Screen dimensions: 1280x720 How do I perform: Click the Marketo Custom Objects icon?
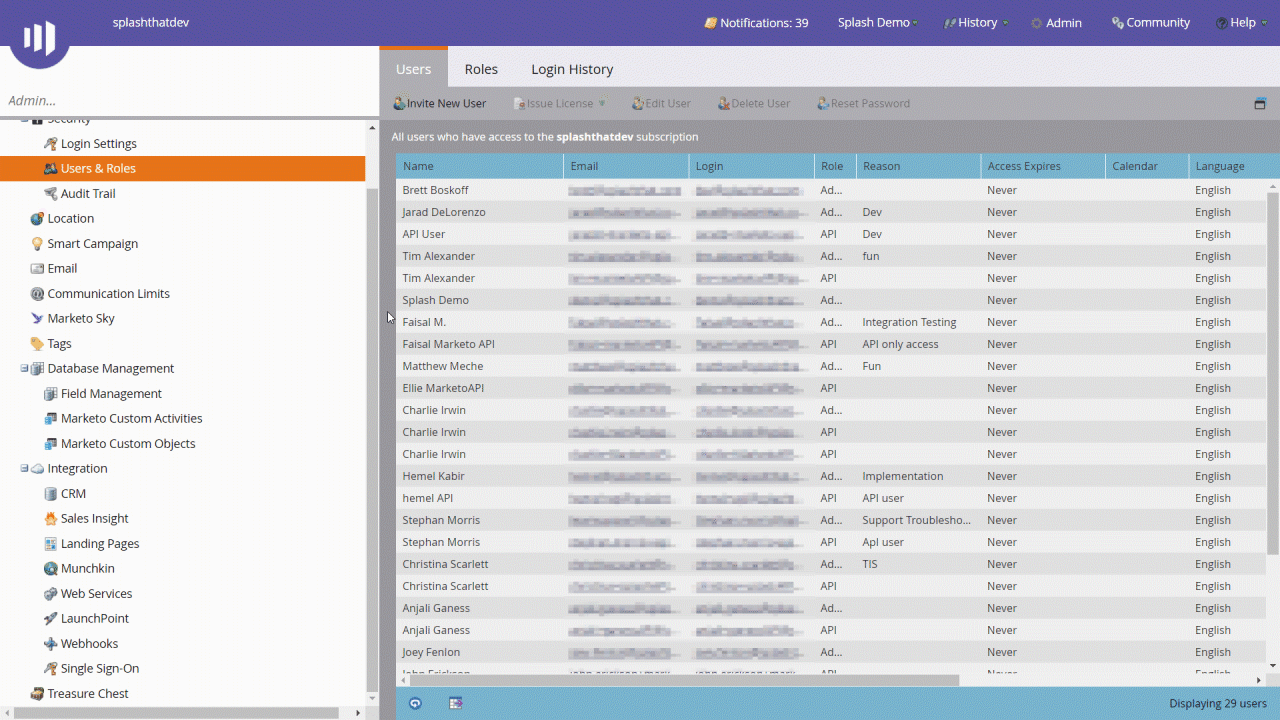point(50,444)
